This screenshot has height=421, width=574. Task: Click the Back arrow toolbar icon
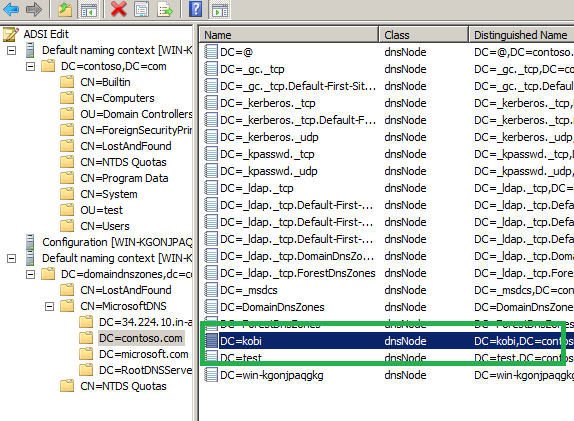tap(11, 9)
